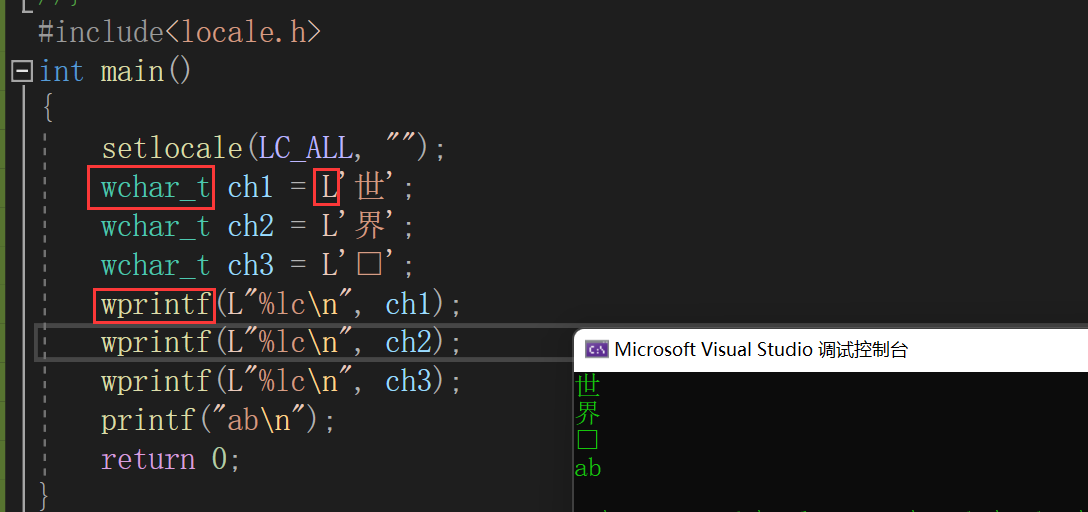The width and height of the screenshot is (1088, 512).
Task: Click the debug console title "Microsoft Visual Studio 调试控制台"
Action: tap(761, 349)
